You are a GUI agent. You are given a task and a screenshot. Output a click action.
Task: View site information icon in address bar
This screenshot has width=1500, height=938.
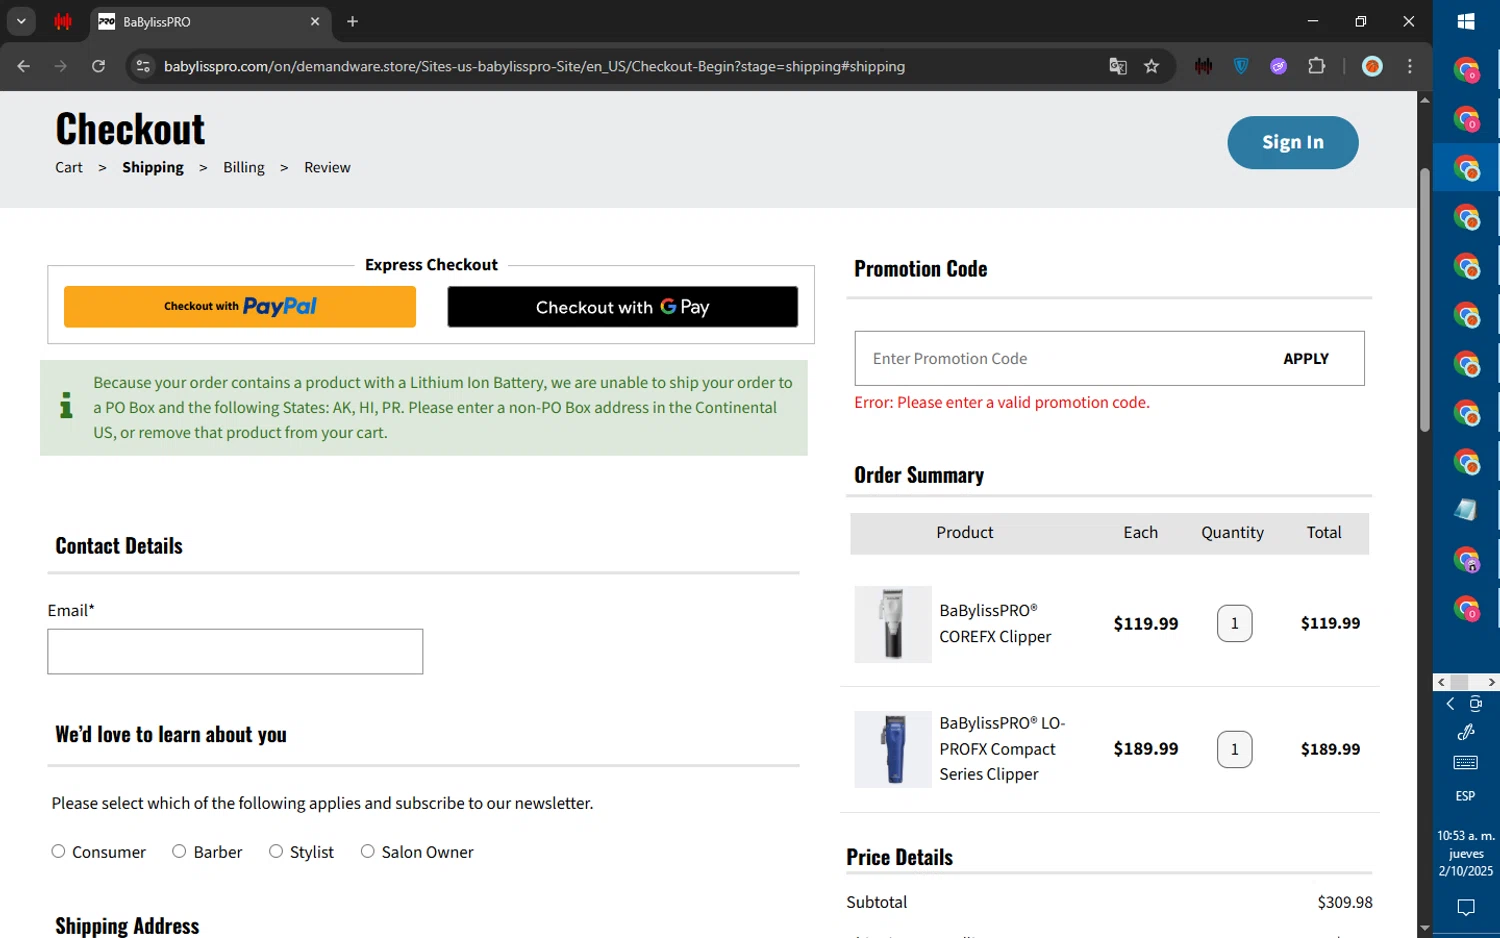pyautogui.click(x=143, y=66)
